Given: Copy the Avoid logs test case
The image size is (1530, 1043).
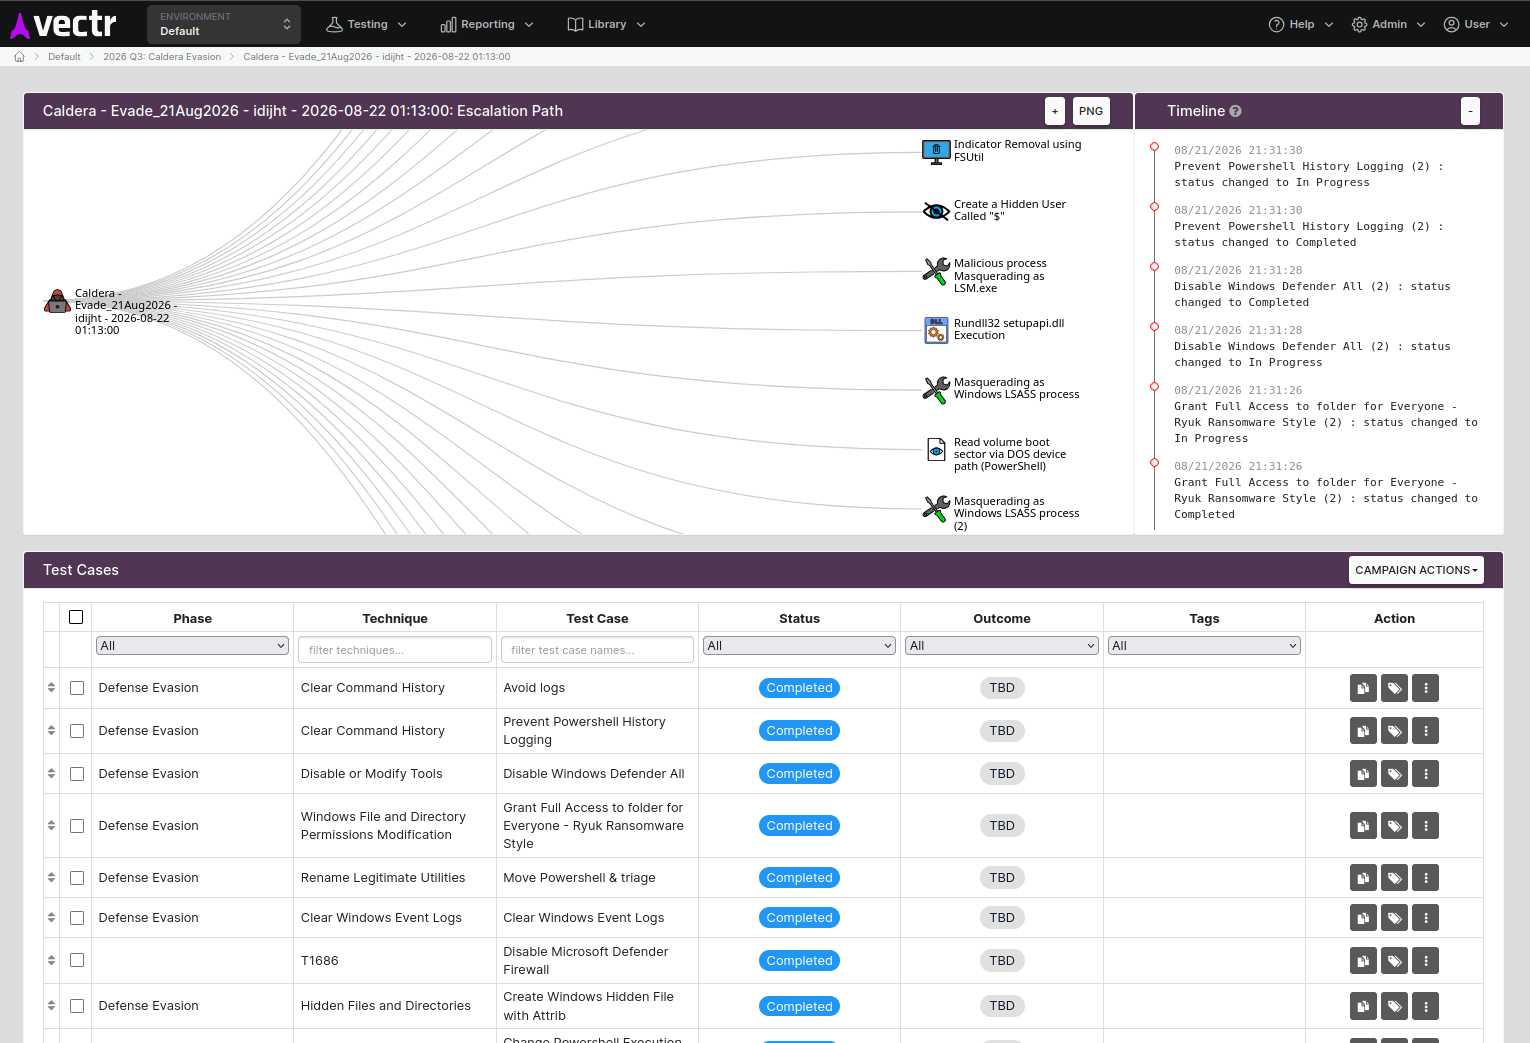Looking at the screenshot, I should click(1363, 688).
